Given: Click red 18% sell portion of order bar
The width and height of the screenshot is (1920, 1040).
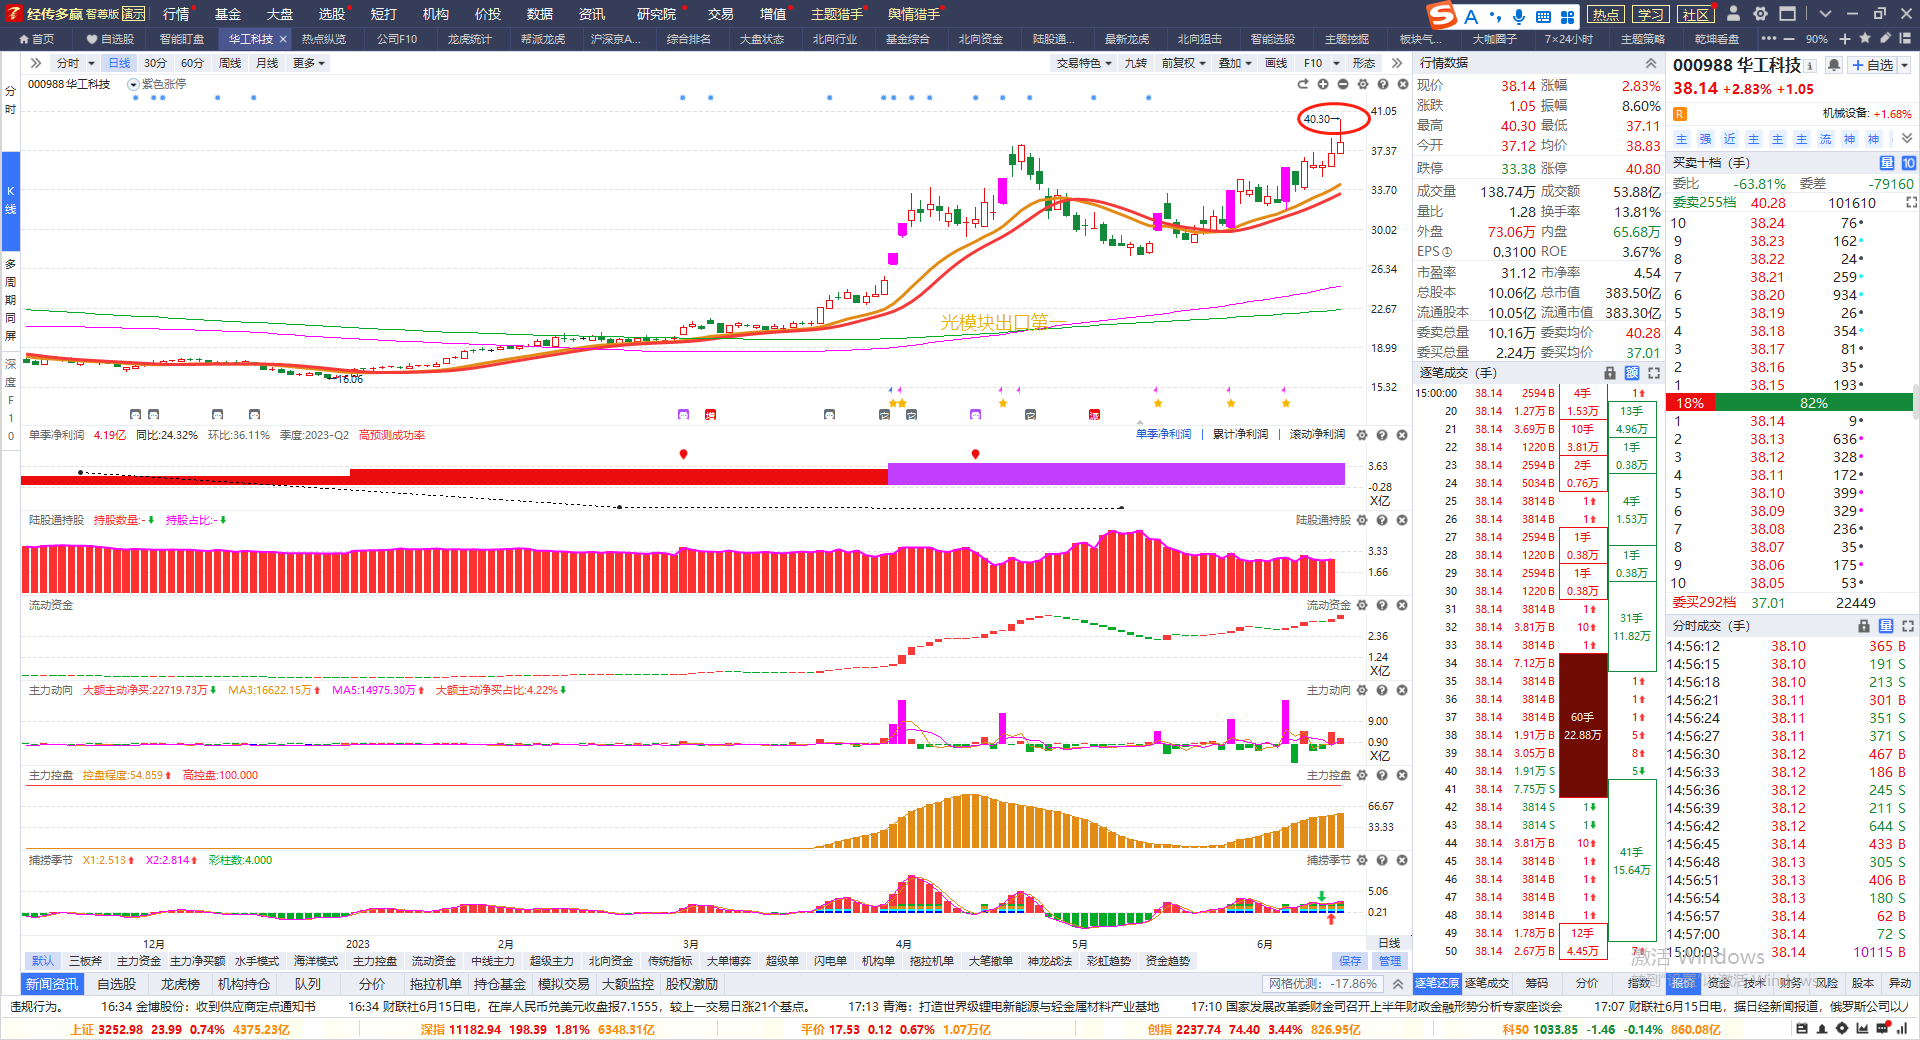Looking at the screenshot, I should point(1690,403).
